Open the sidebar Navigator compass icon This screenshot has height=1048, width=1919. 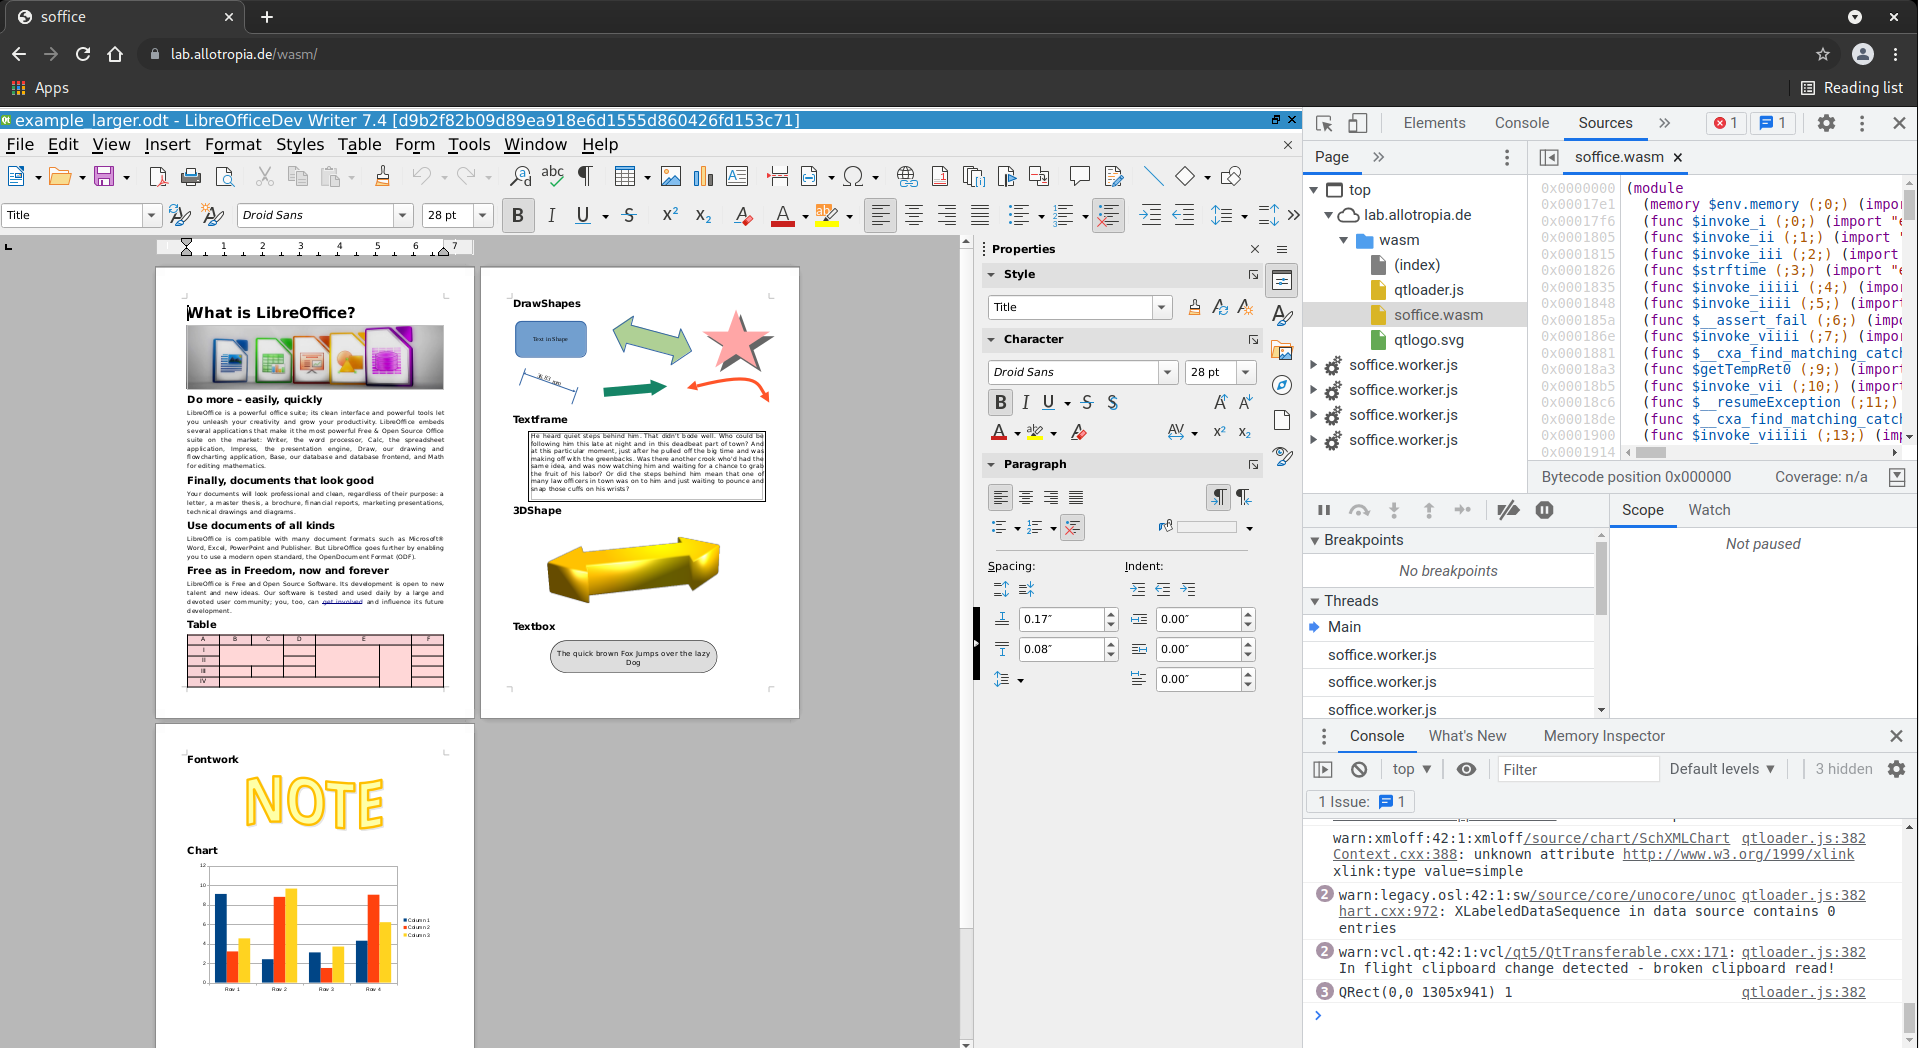point(1282,385)
